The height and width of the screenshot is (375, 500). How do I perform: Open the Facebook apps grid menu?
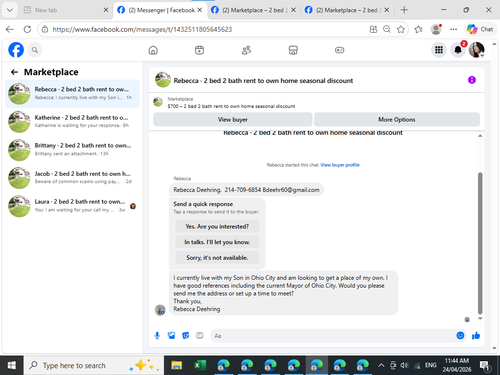pyautogui.click(x=439, y=50)
